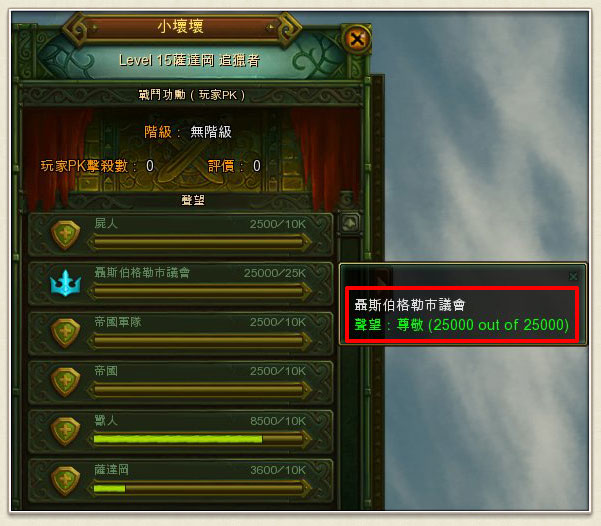Click the 帝國軍隊 faction shield icon
Screen dimensions: 601x526
point(66,333)
